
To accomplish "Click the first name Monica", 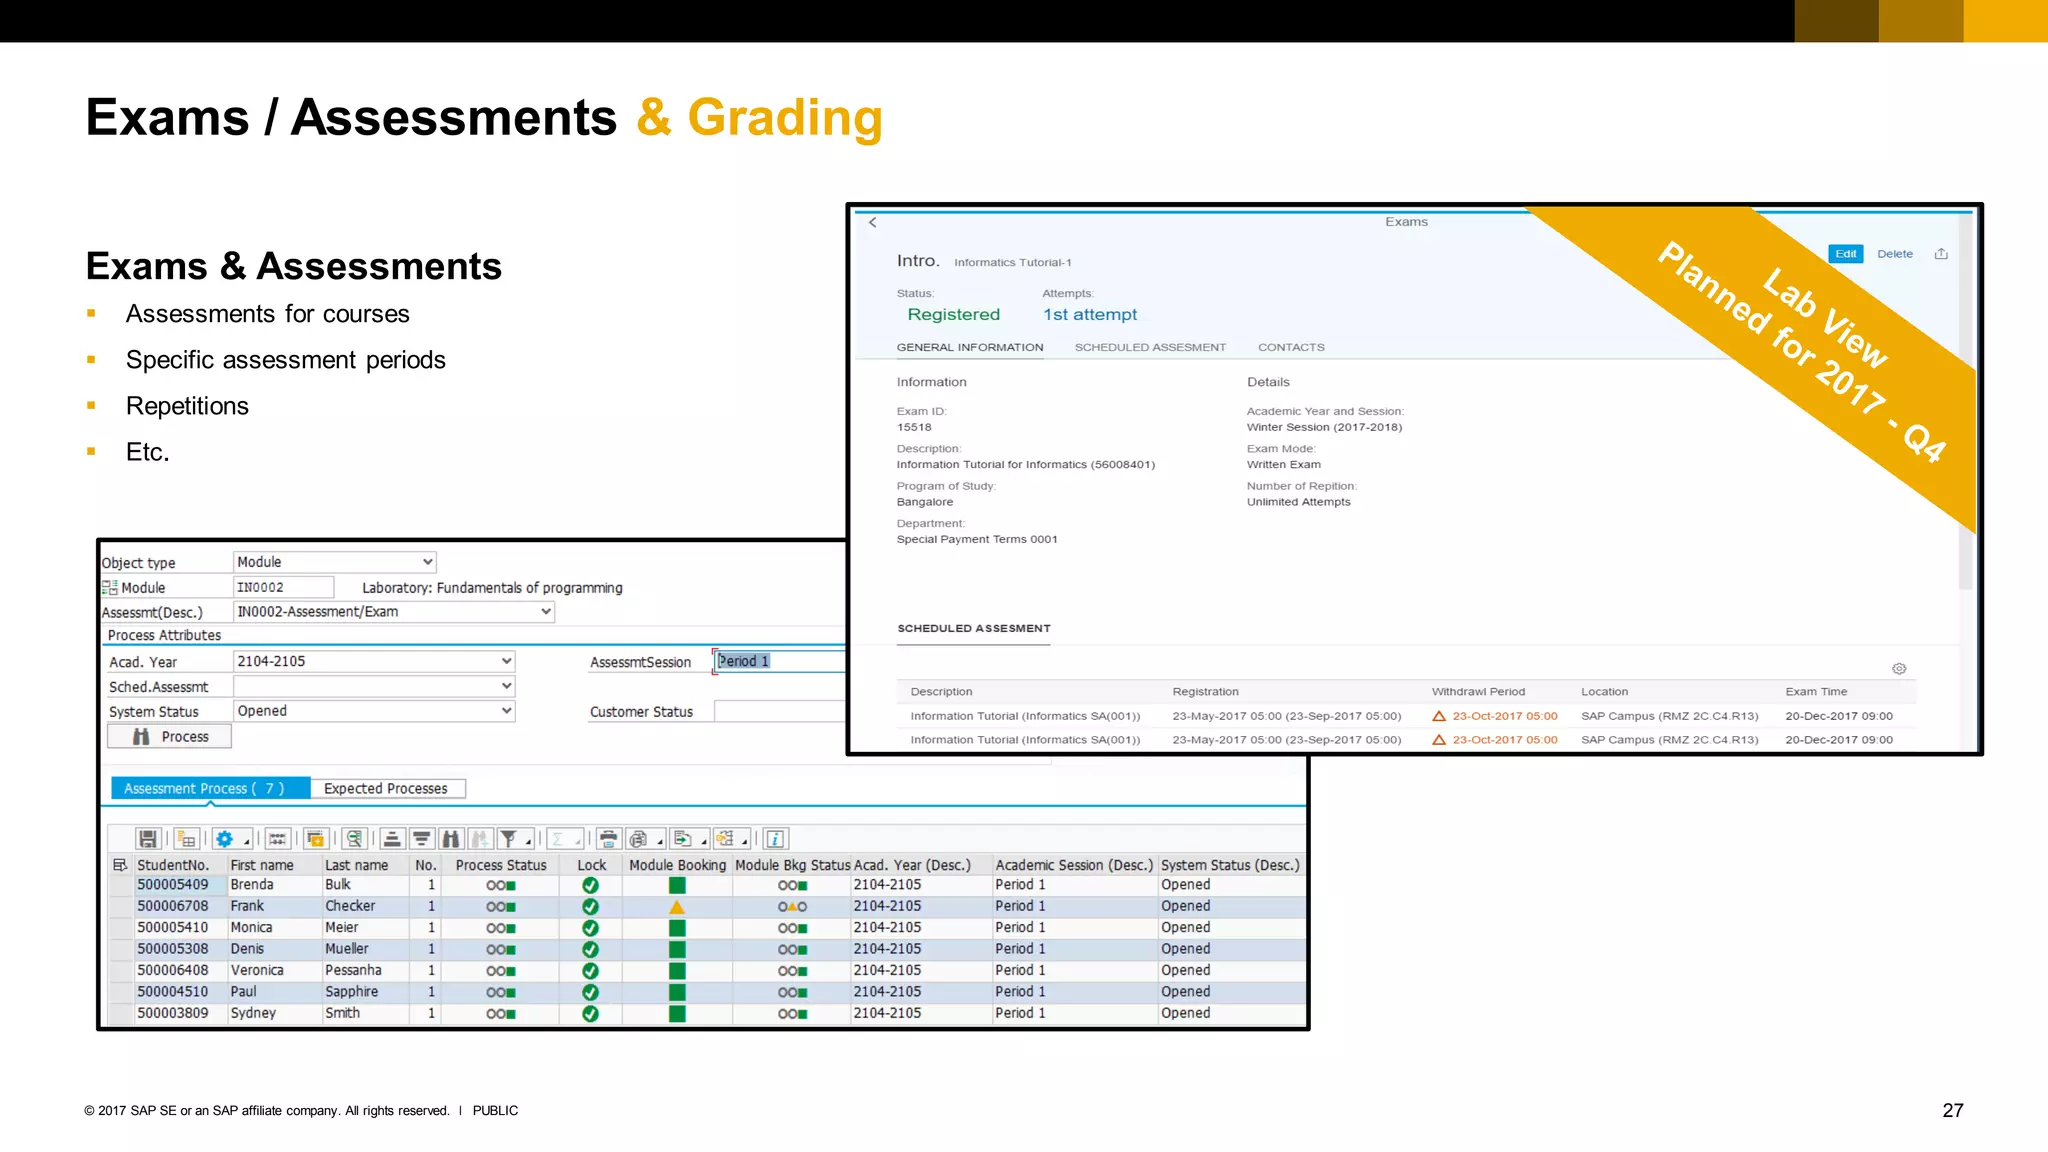I will (x=252, y=928).
